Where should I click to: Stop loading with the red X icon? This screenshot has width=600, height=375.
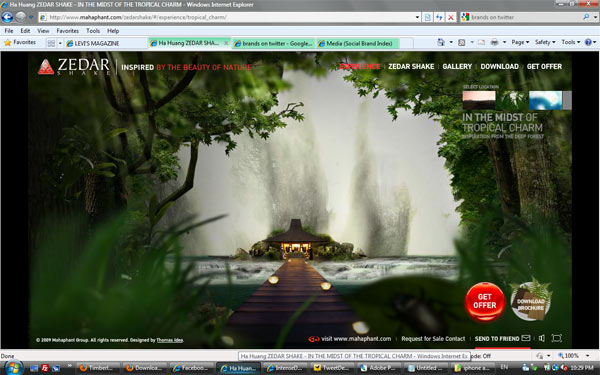(451, 17)
